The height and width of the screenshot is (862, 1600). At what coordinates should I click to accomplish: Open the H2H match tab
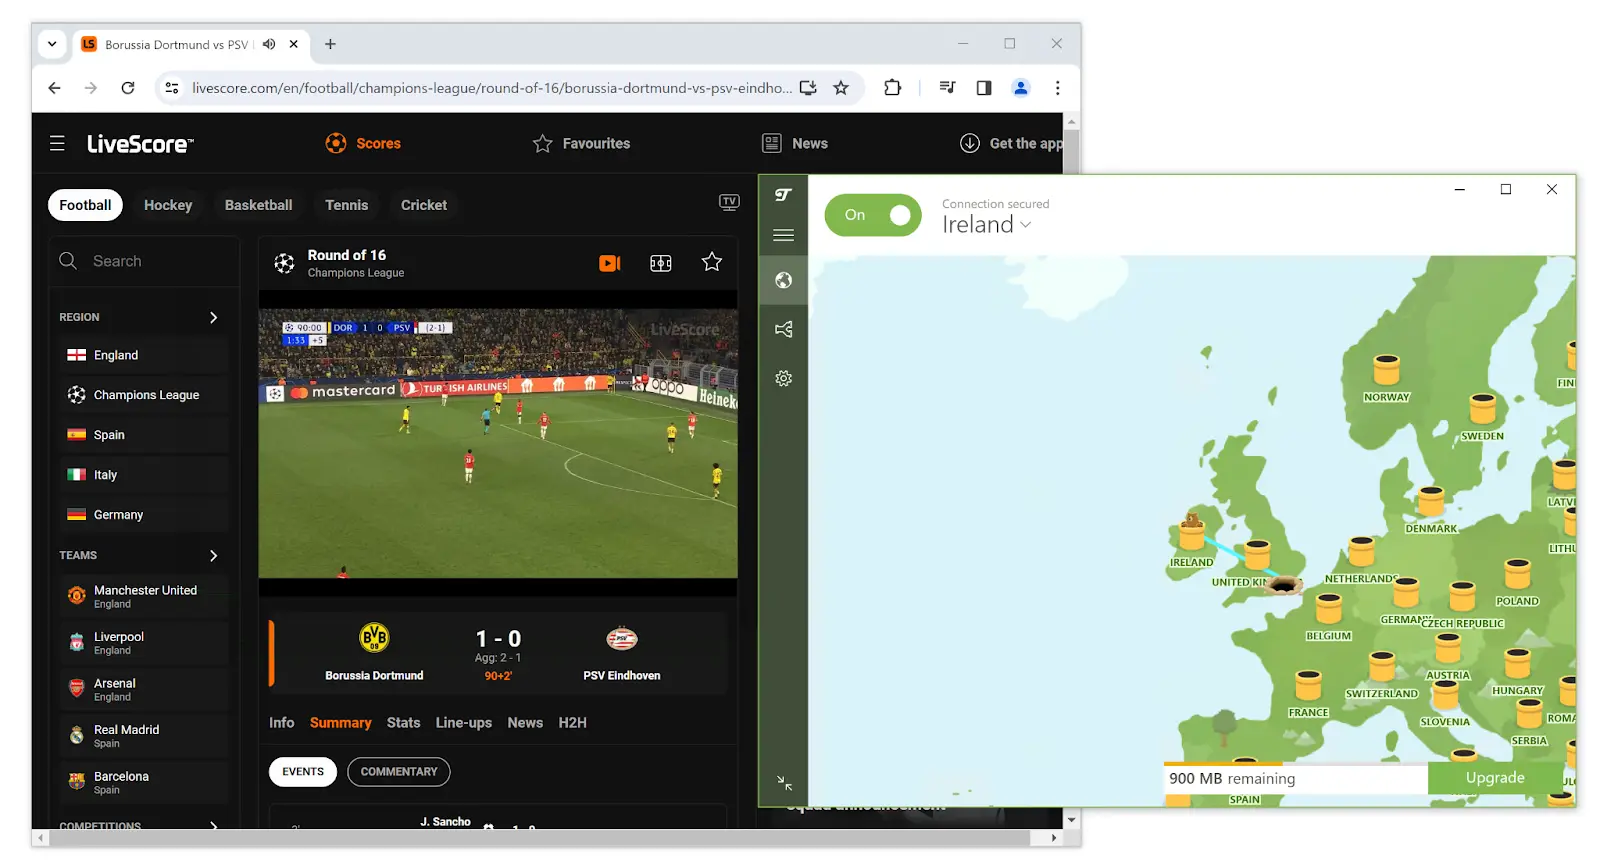pyautogui.click(x=573, y=722)
